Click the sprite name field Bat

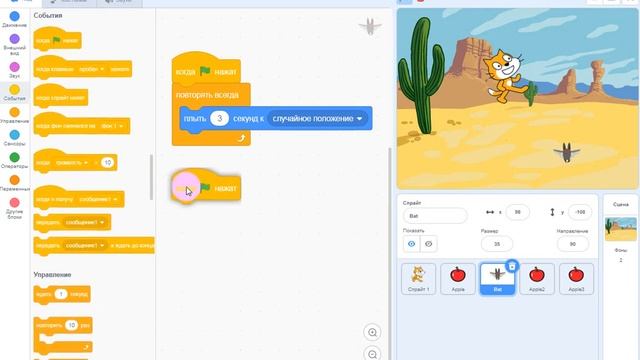(x=435, y=216)
